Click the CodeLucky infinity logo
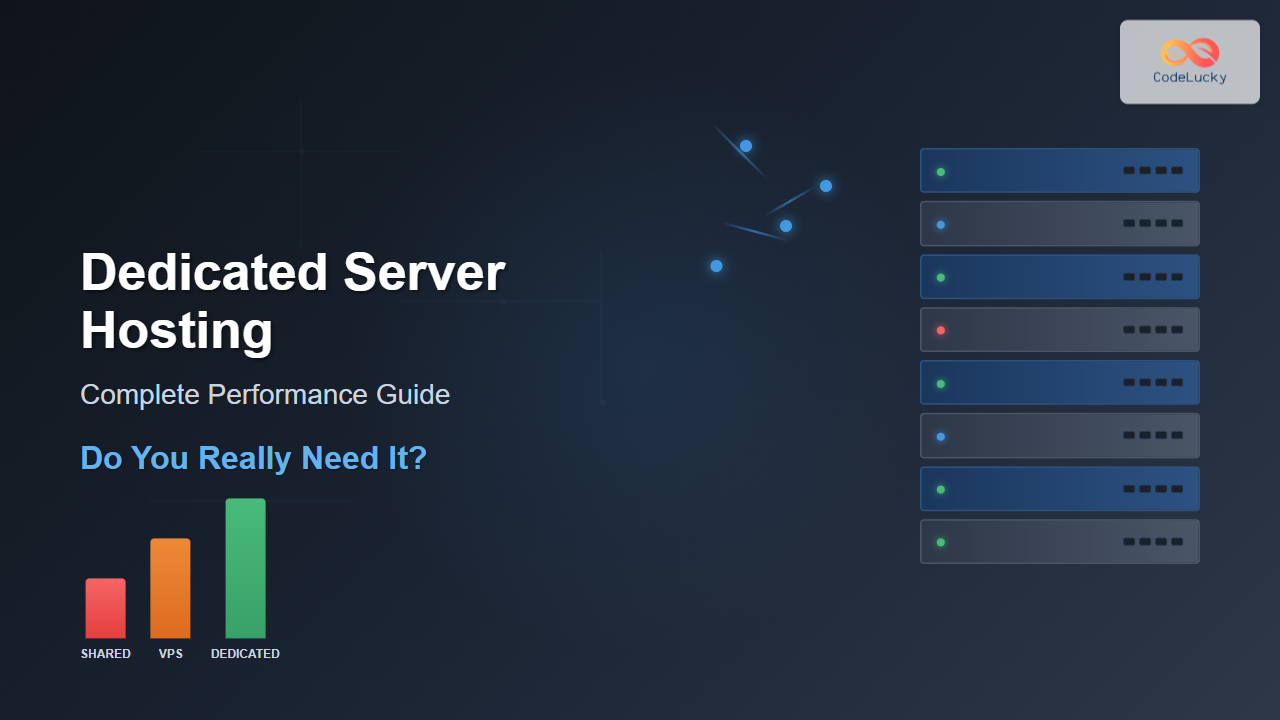Viewport: 1280px width, 720px height. point(1189,52)
